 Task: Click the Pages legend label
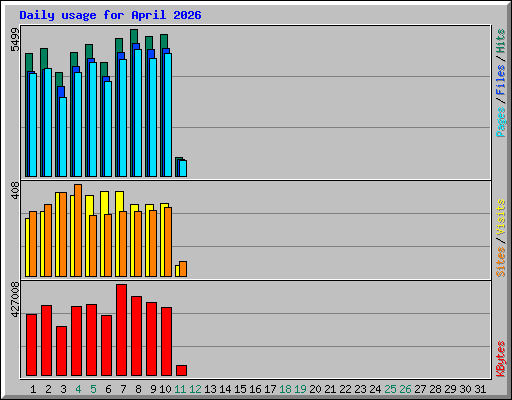click(x=500, y=122)
